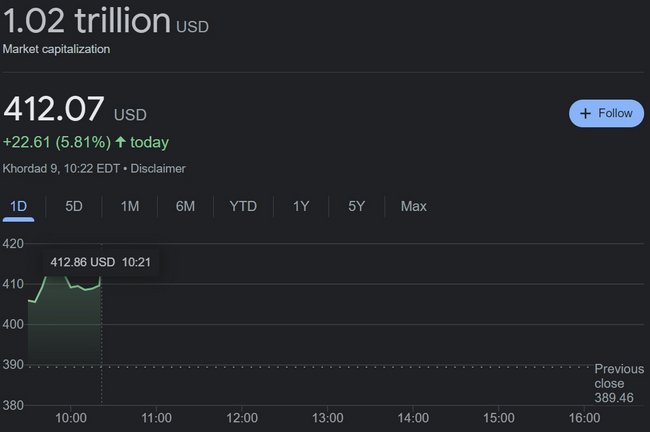650x432 pixels.
Task: Show the Max range chart
Action: (x=413, y=206)
